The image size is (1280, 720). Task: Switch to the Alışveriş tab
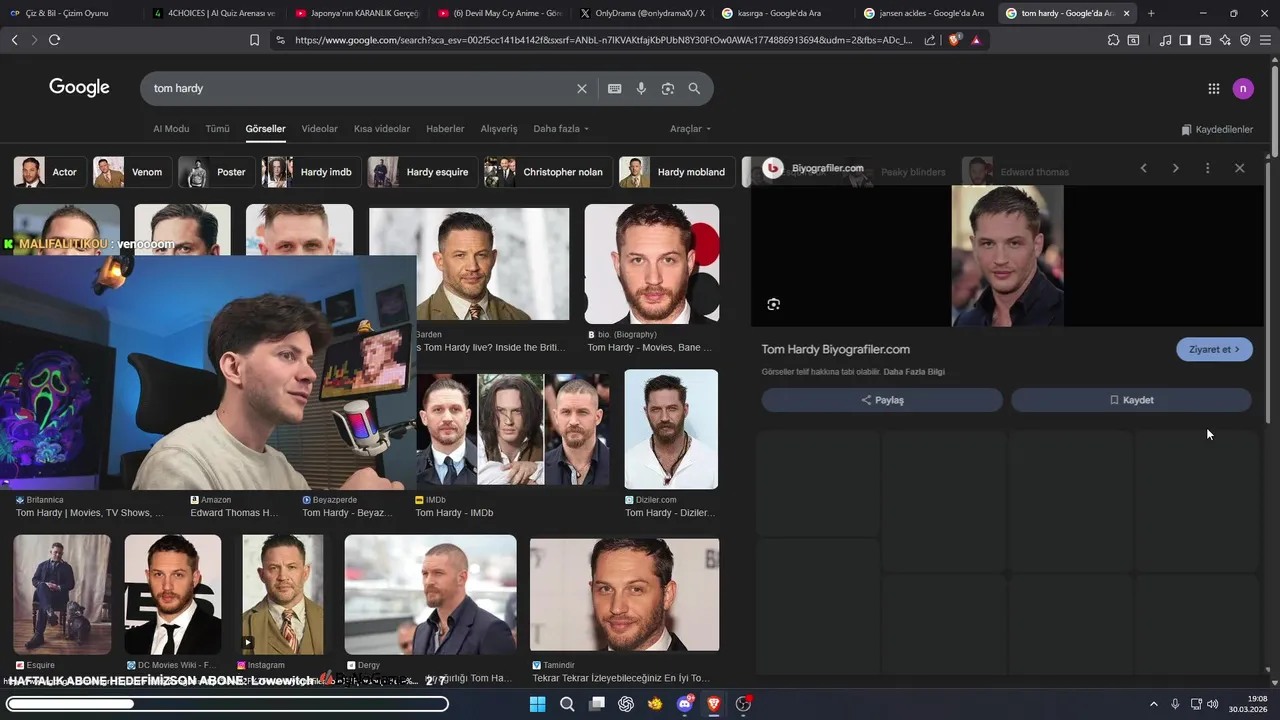[499, 129]
